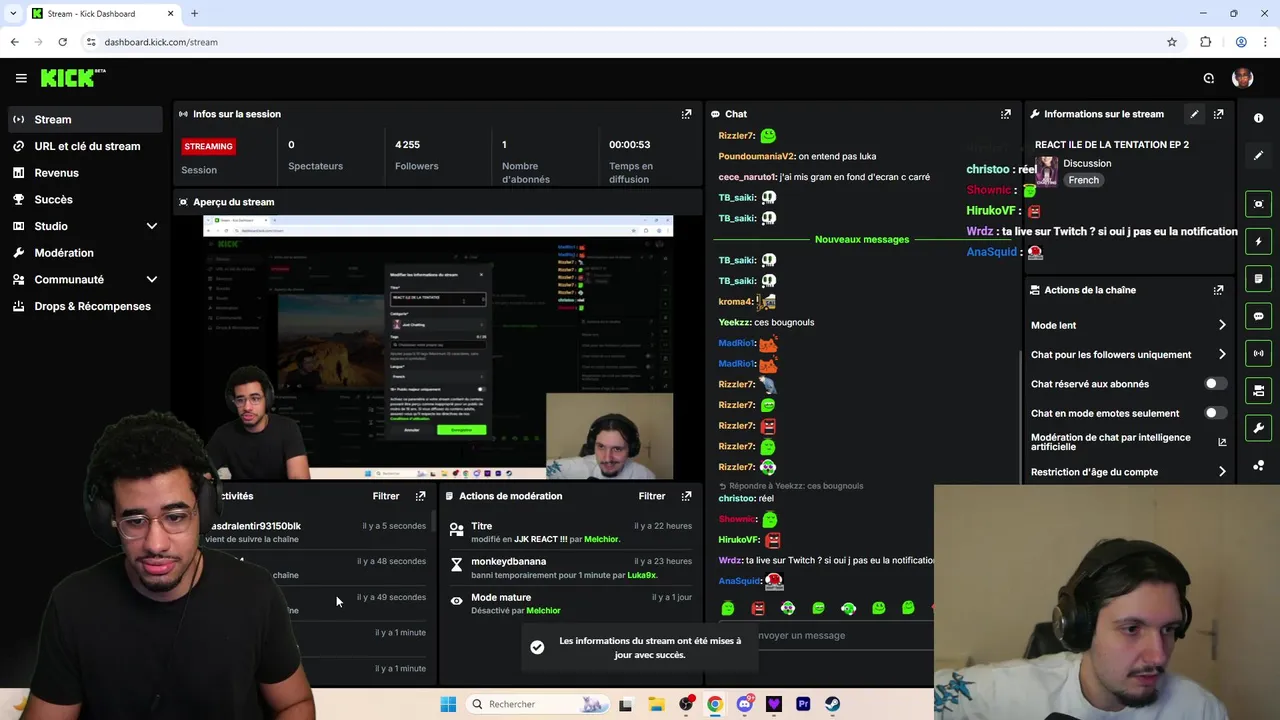The width and height of the screenshot is (1280, 720).
Task: Pop out the Infos sur la session panel
Action: [x=686, y=114]
